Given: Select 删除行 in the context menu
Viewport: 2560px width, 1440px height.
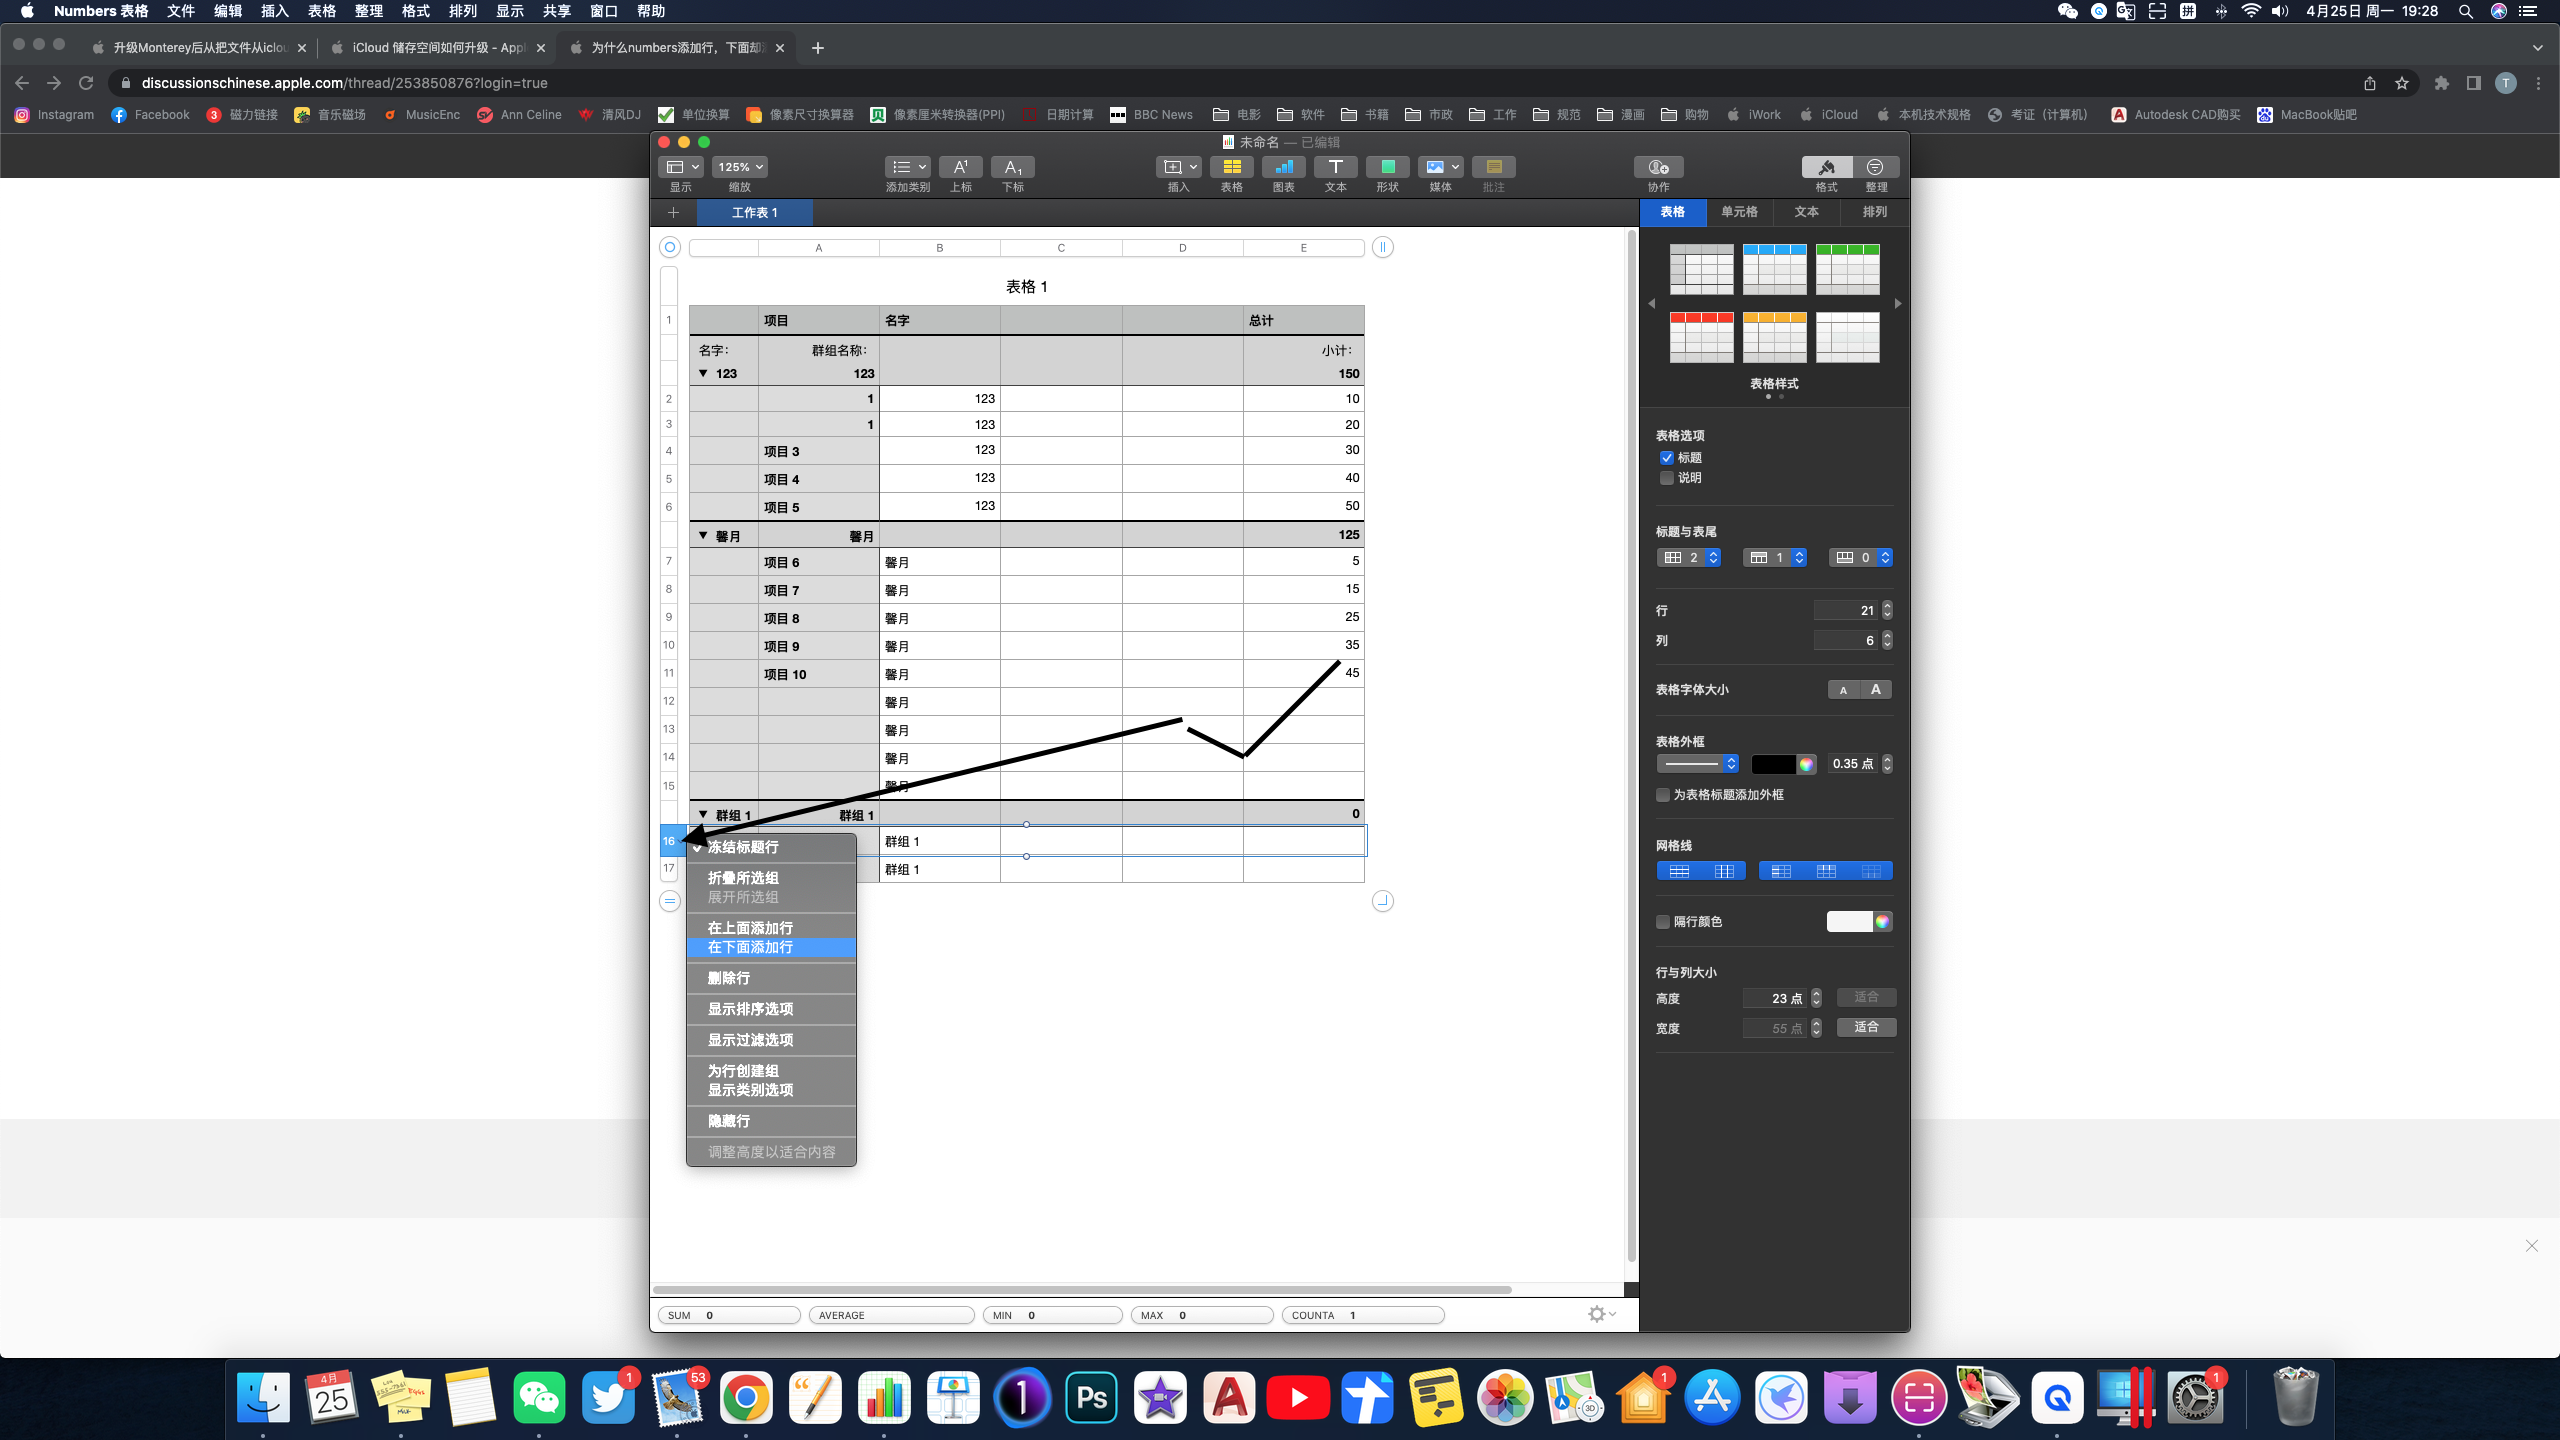Looking at the screenshot, I should point(728,978).
